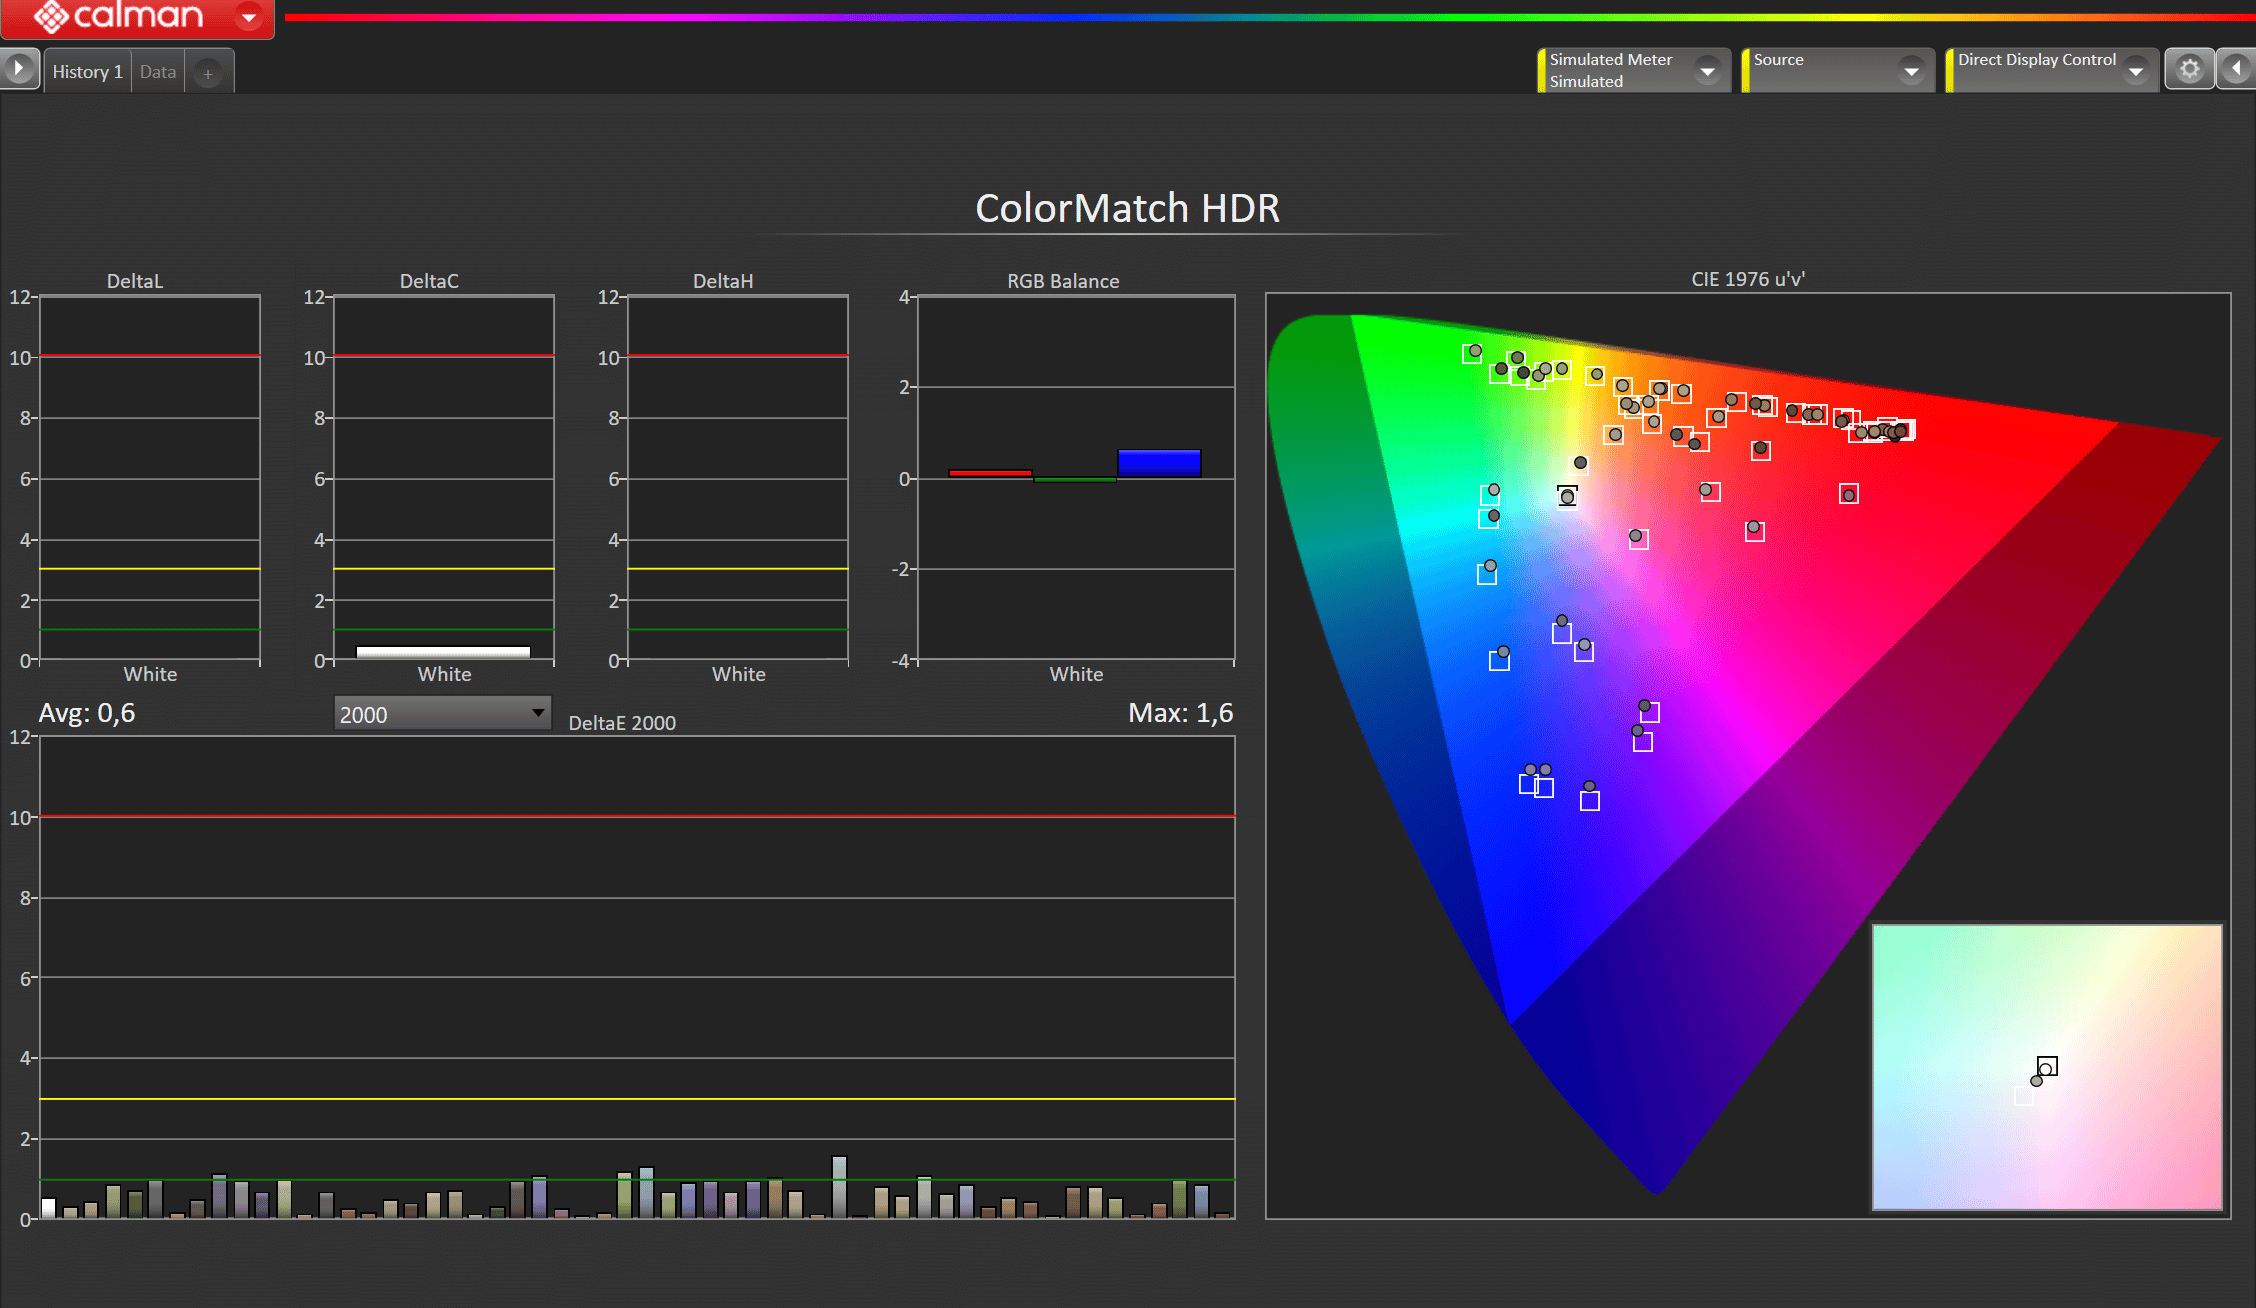Click the left arrow panel collapse icon
This screenshot has height=1308, width=2256.
[x=2237, y=70]
